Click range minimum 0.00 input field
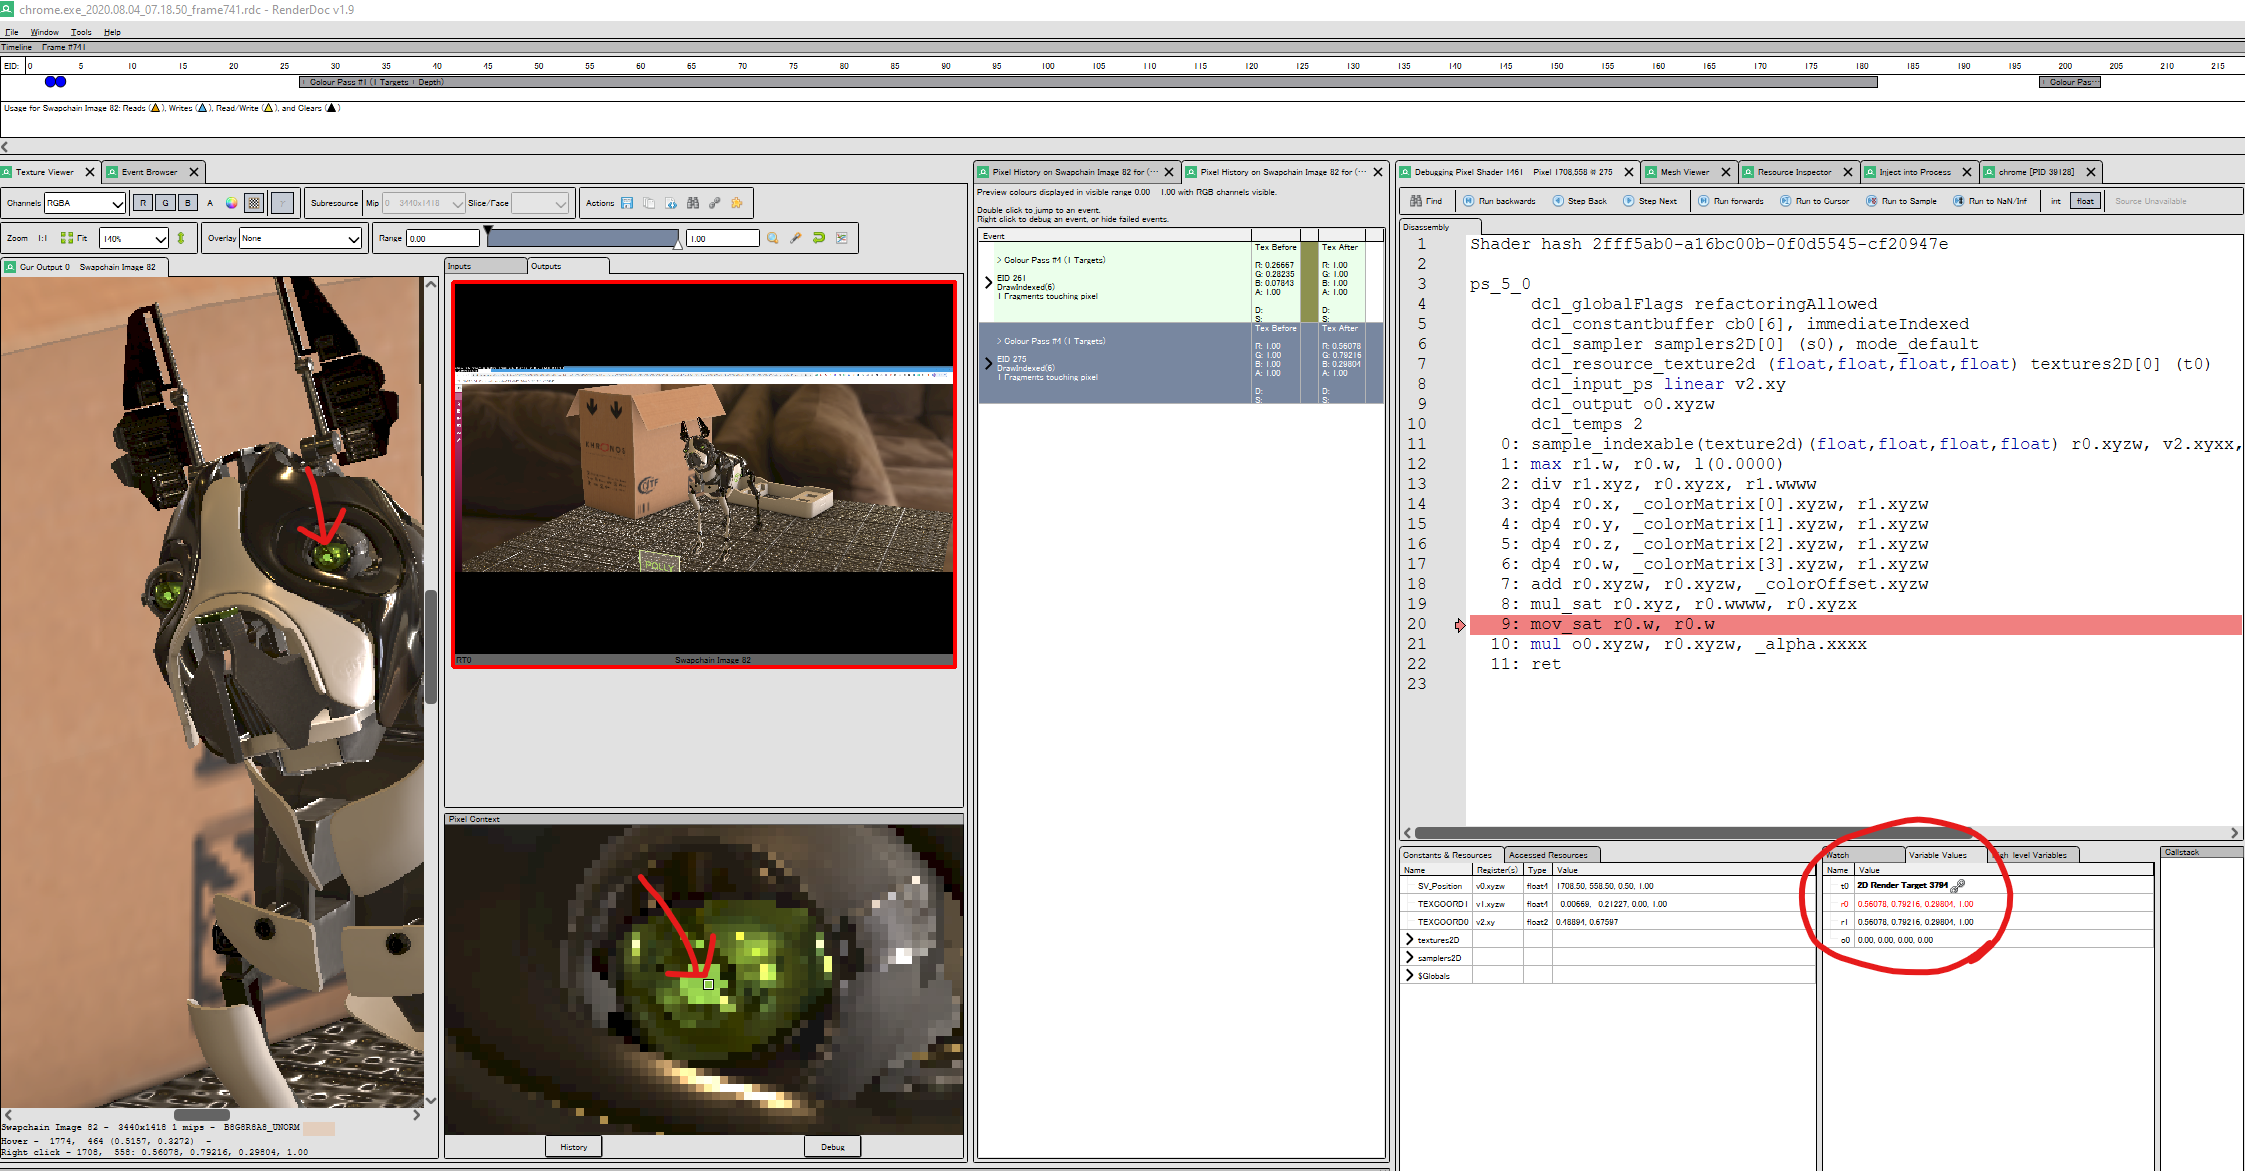 [442, 238]
